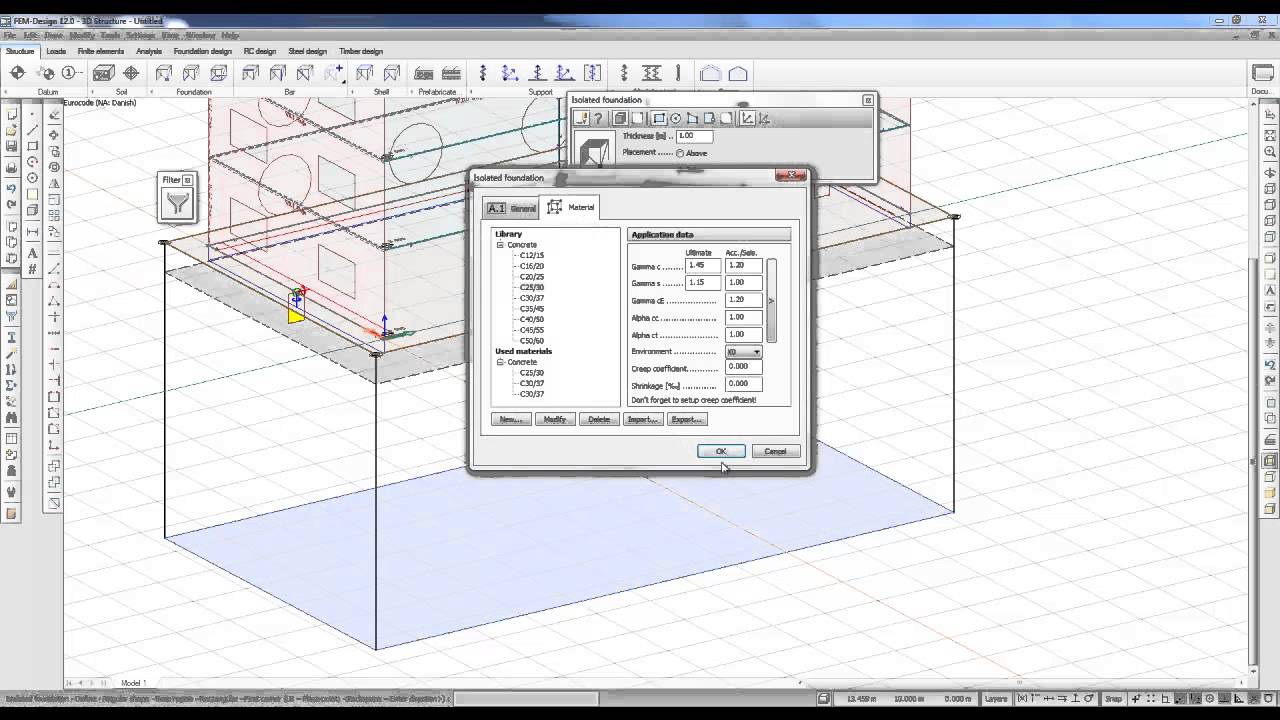Click the Docu panel icon at top right

[x=1262, y=73]
